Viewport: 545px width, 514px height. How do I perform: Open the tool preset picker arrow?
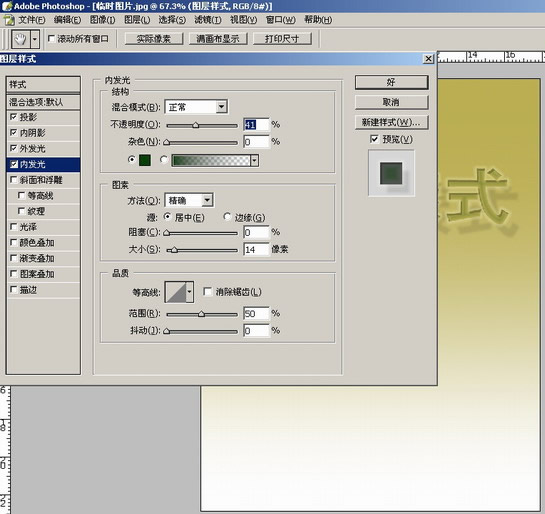(35, 39)
